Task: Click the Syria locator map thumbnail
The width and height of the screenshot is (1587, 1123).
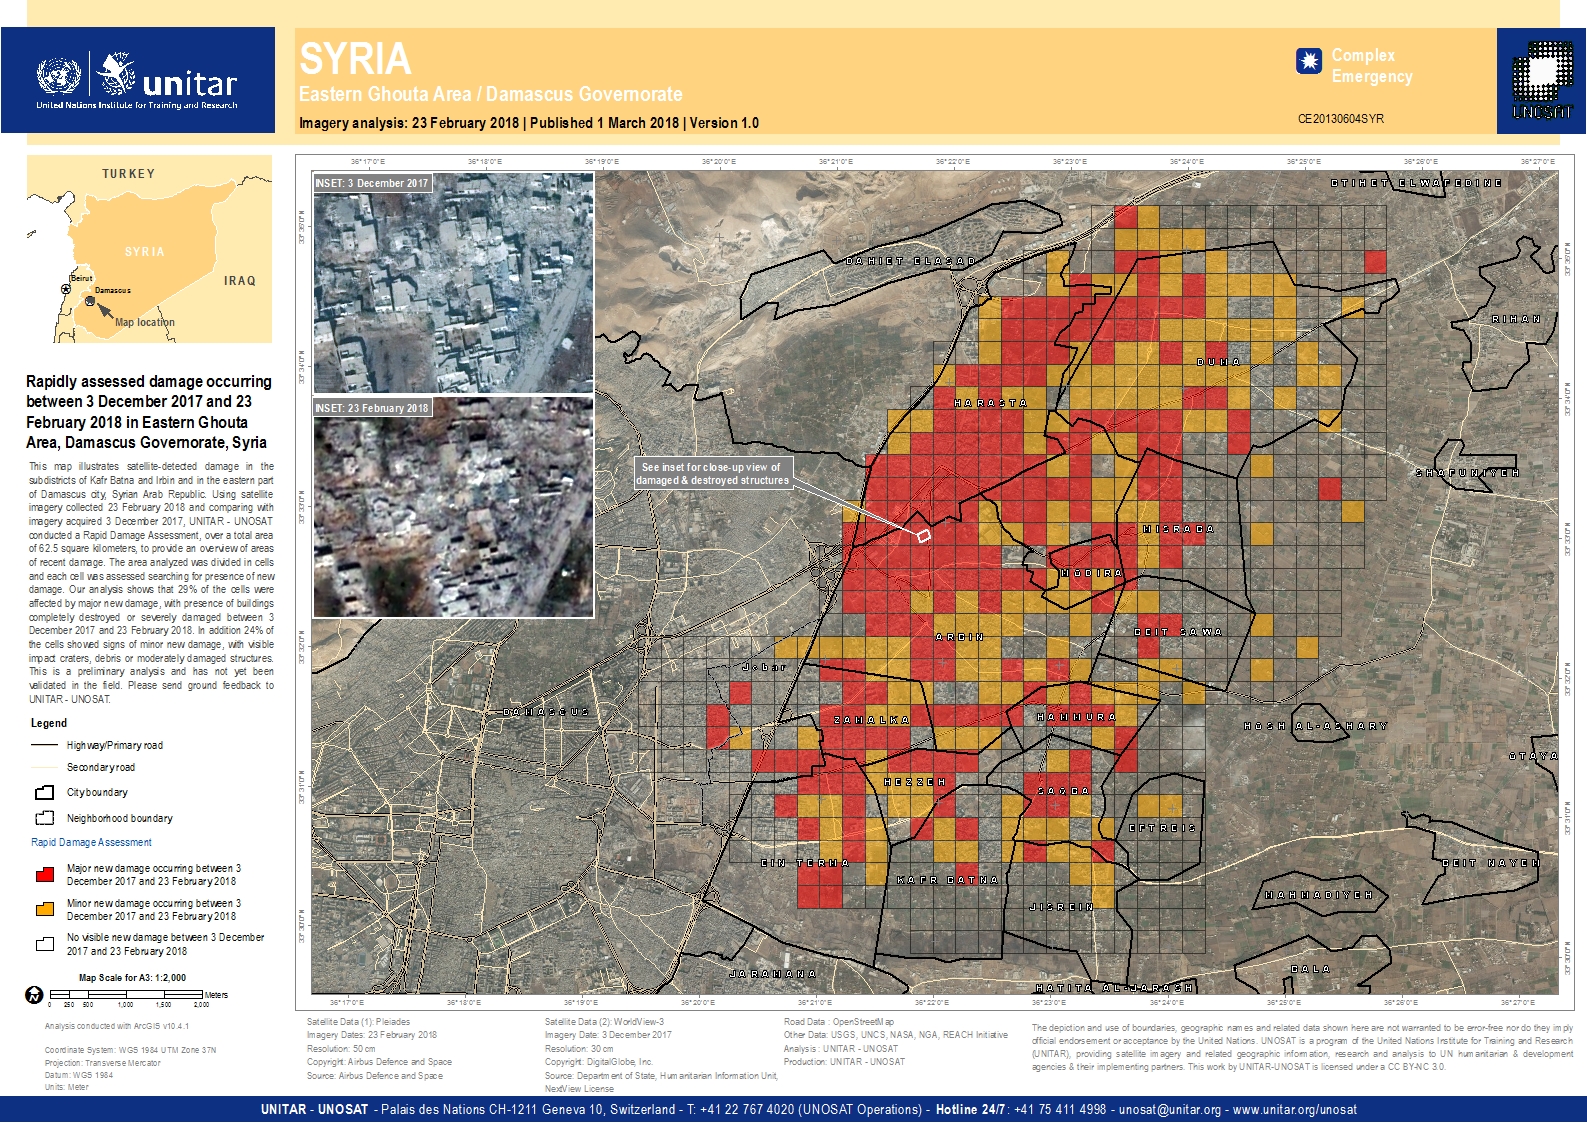Action: tap(149, 249)
